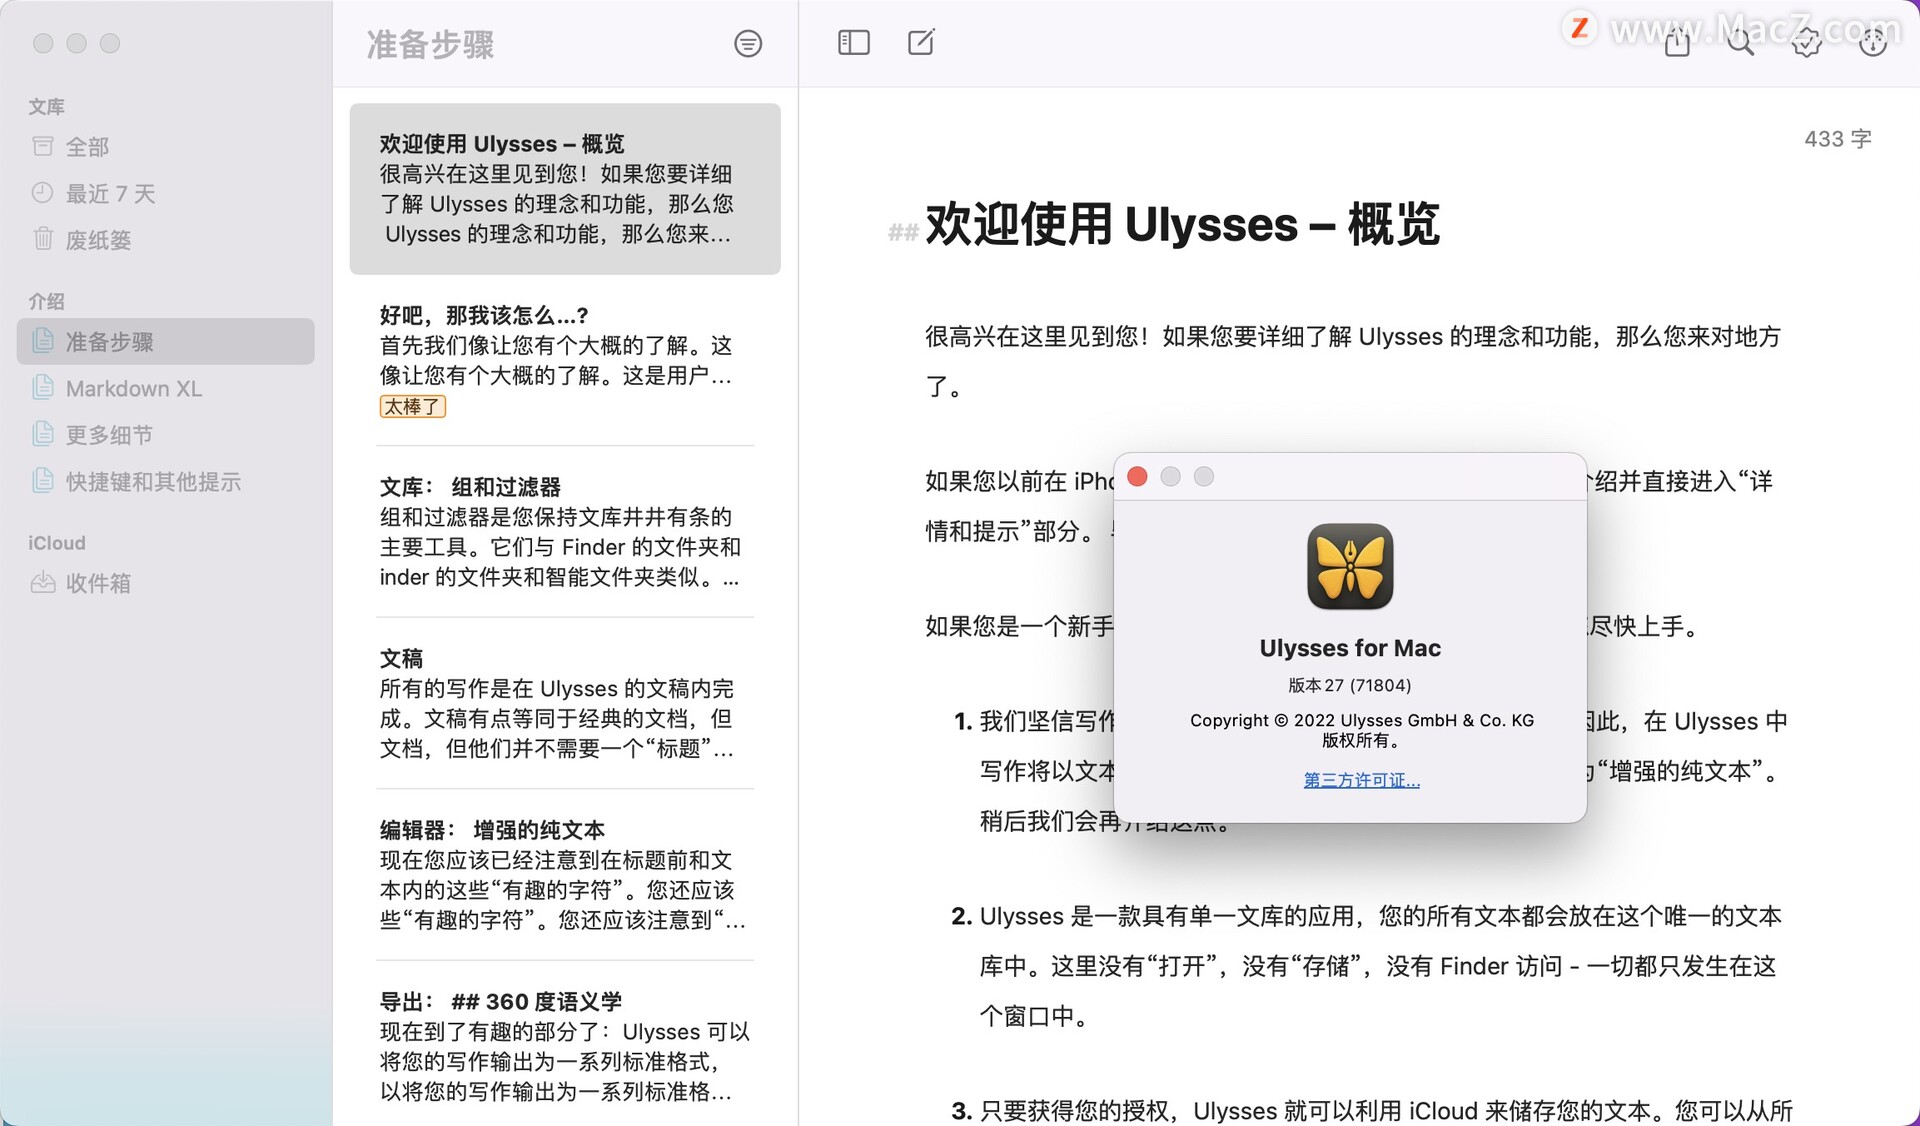Image resolution: width=1920 pixels, height=1126 pixels.
Task: Click the 全部 archive box icon
Action: [x=42, y=147]
